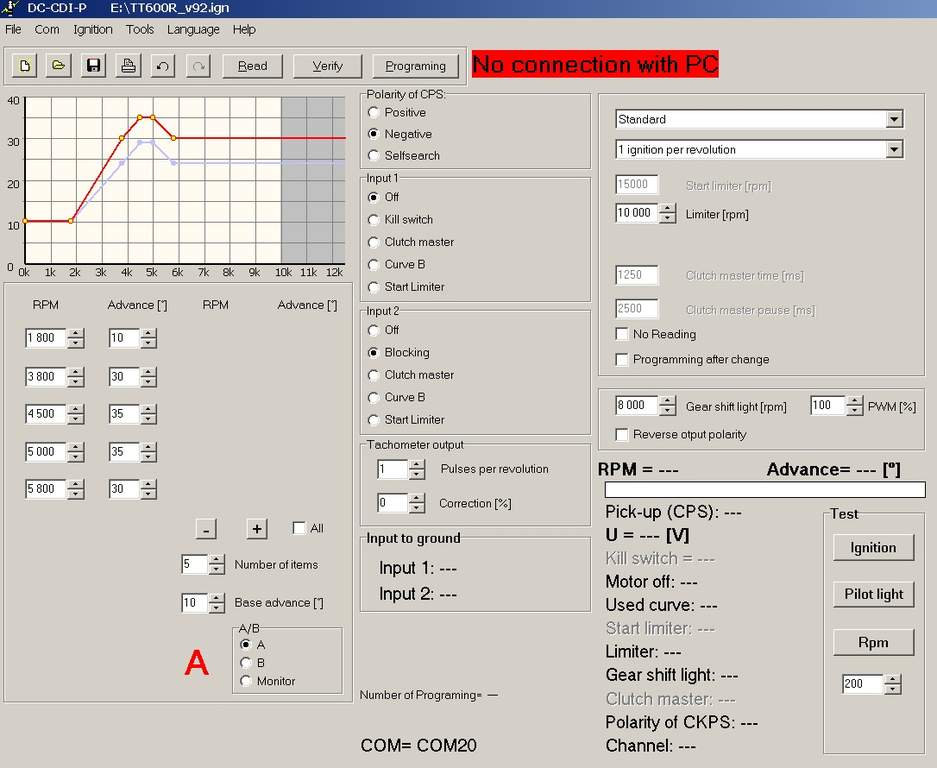Click the 5 000 RPM input field
The height and width of the screenshot is (768, 937).
tap(46, 452)
